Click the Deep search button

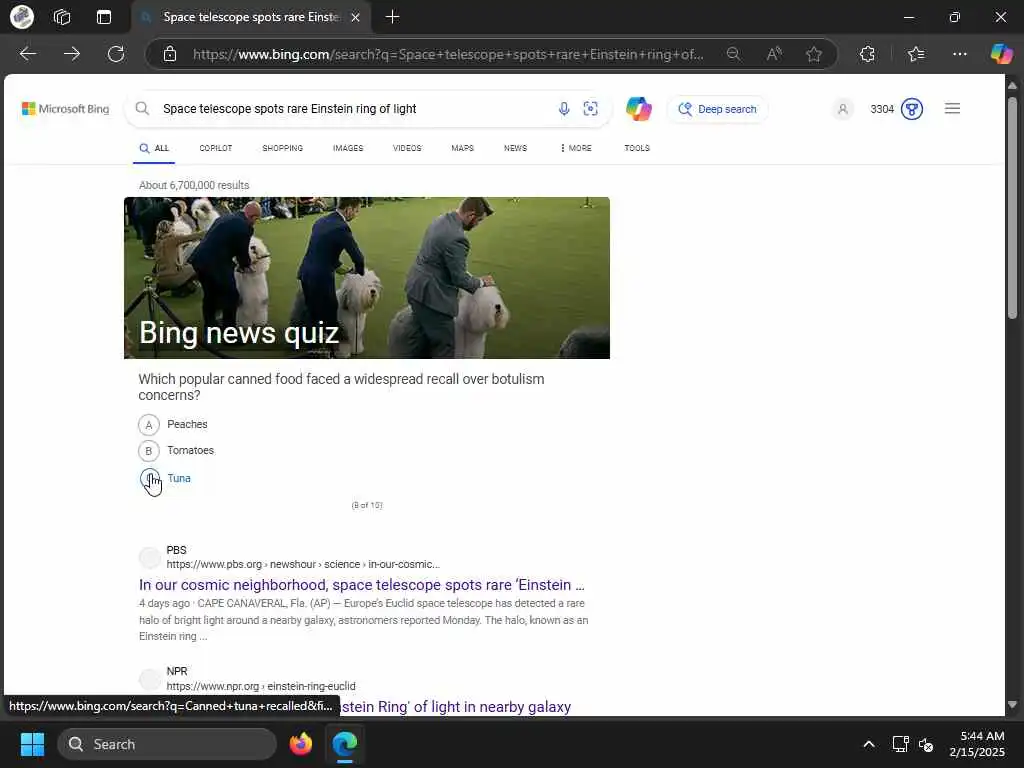coord(717,109)
